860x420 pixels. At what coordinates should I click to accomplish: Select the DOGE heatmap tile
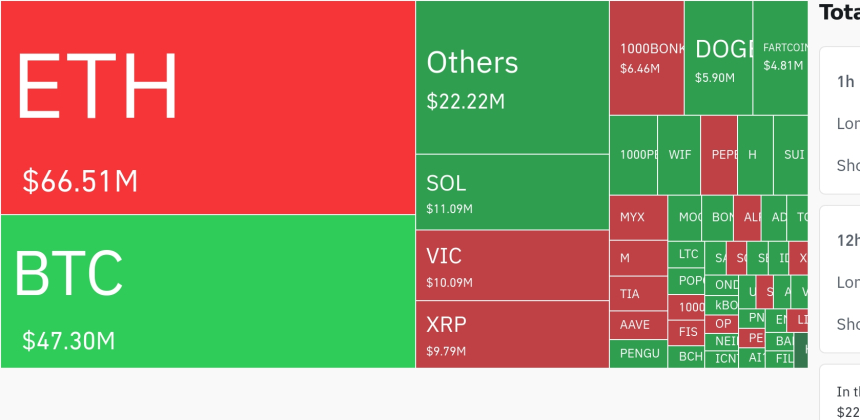718,57
